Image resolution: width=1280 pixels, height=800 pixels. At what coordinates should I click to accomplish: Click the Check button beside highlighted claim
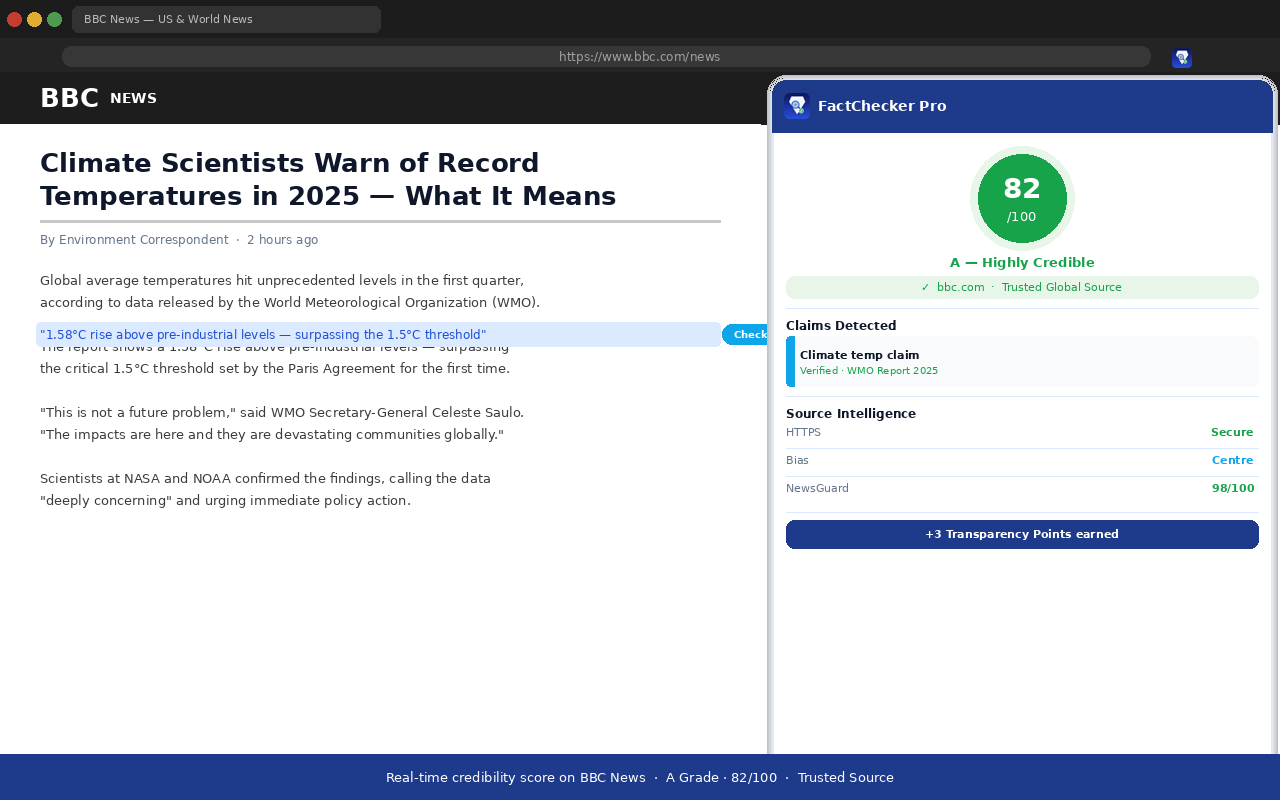tap(745, 335)
